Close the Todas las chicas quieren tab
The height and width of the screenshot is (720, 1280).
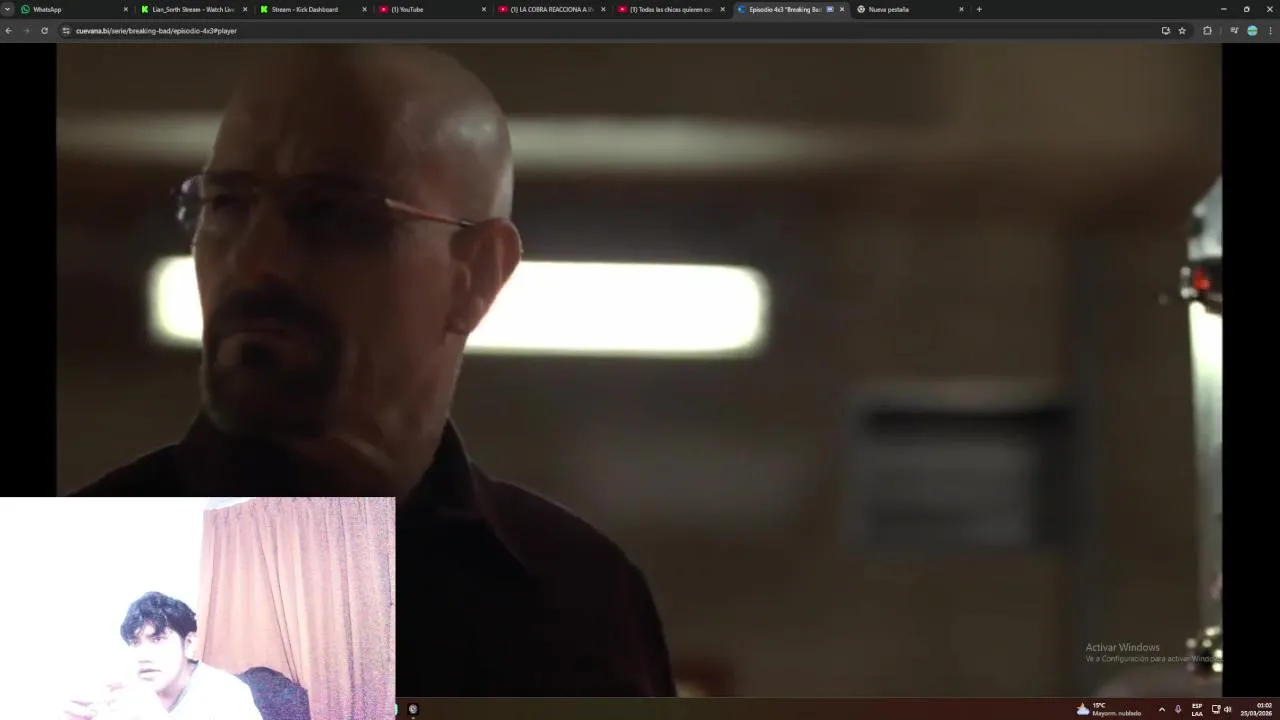[x=722, y=9]
